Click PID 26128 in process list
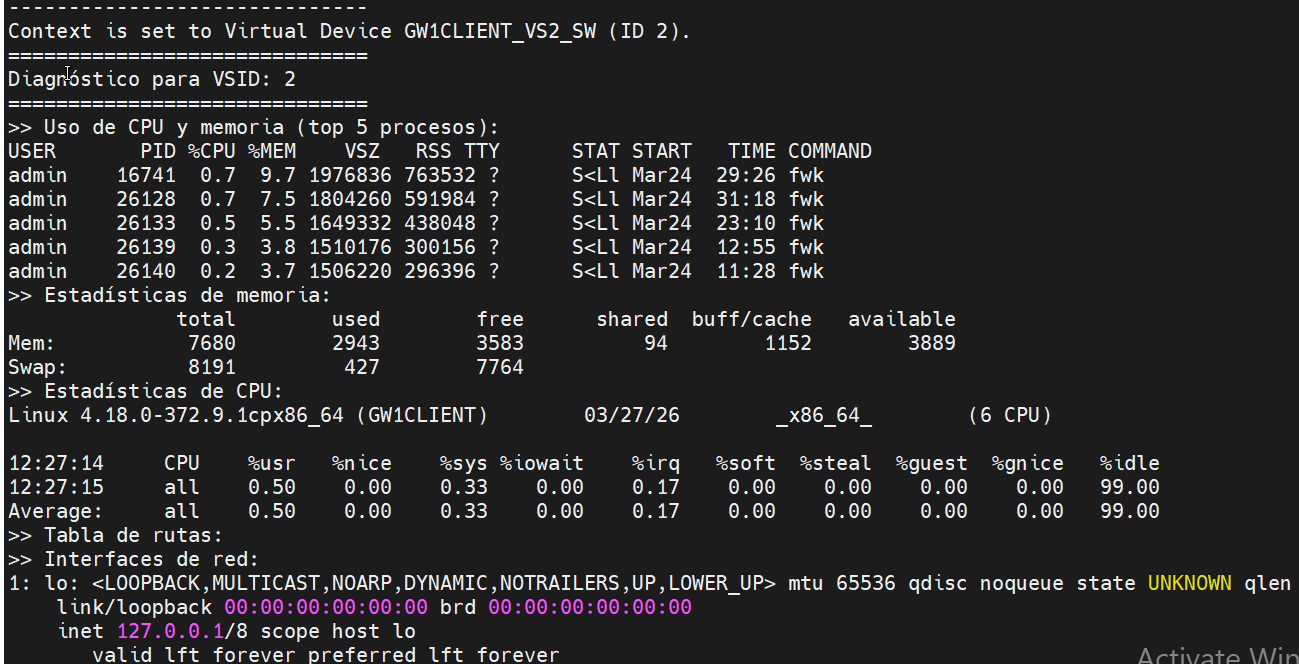 146,199
